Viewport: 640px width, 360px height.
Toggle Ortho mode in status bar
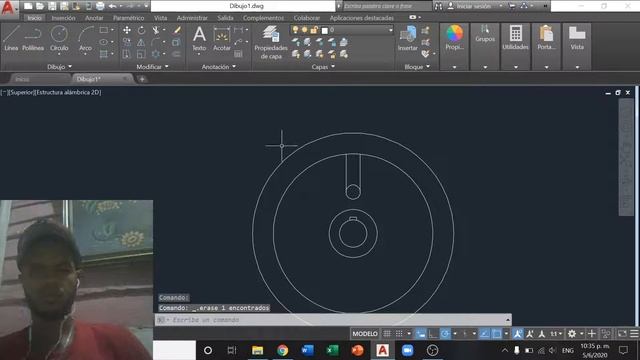pos(433,334)
